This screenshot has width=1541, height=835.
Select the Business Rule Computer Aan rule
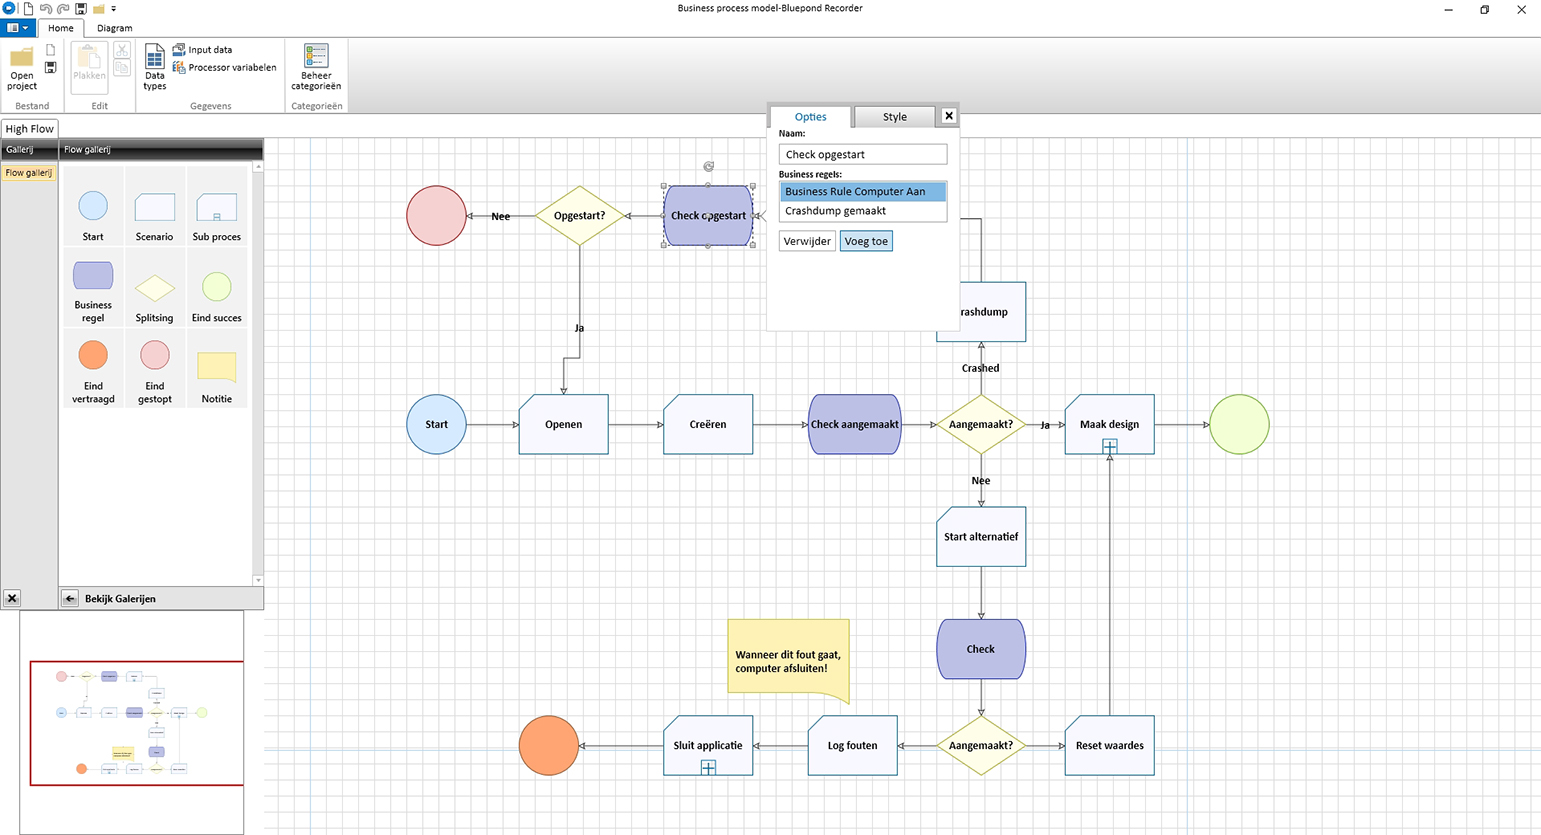[863, 191]
